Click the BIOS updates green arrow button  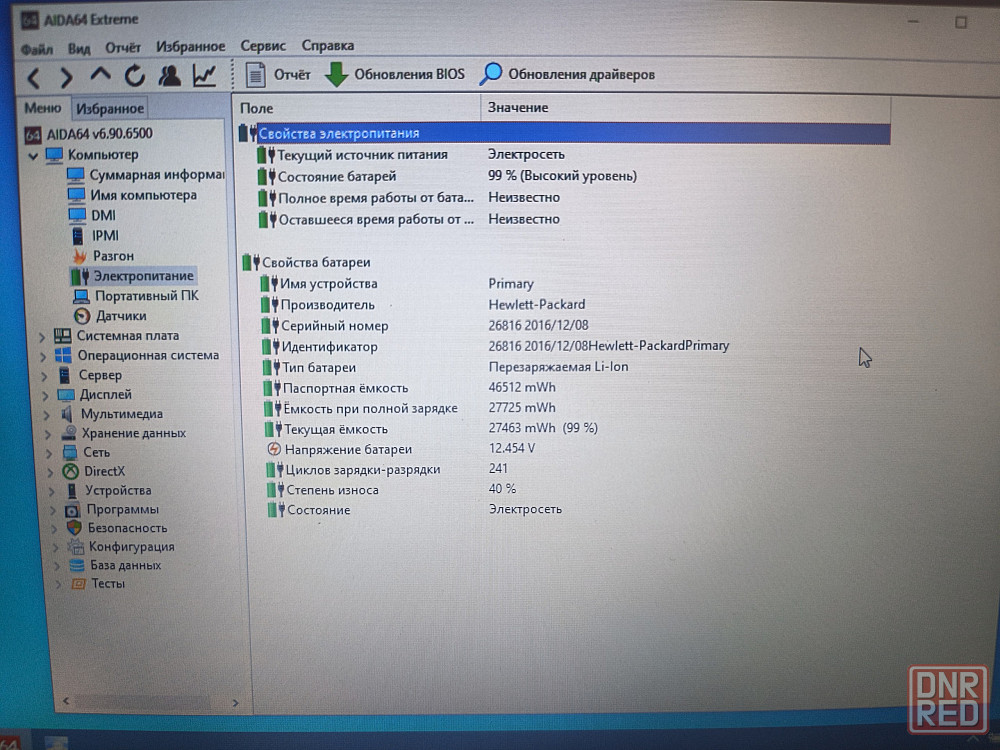click(395, 75)
